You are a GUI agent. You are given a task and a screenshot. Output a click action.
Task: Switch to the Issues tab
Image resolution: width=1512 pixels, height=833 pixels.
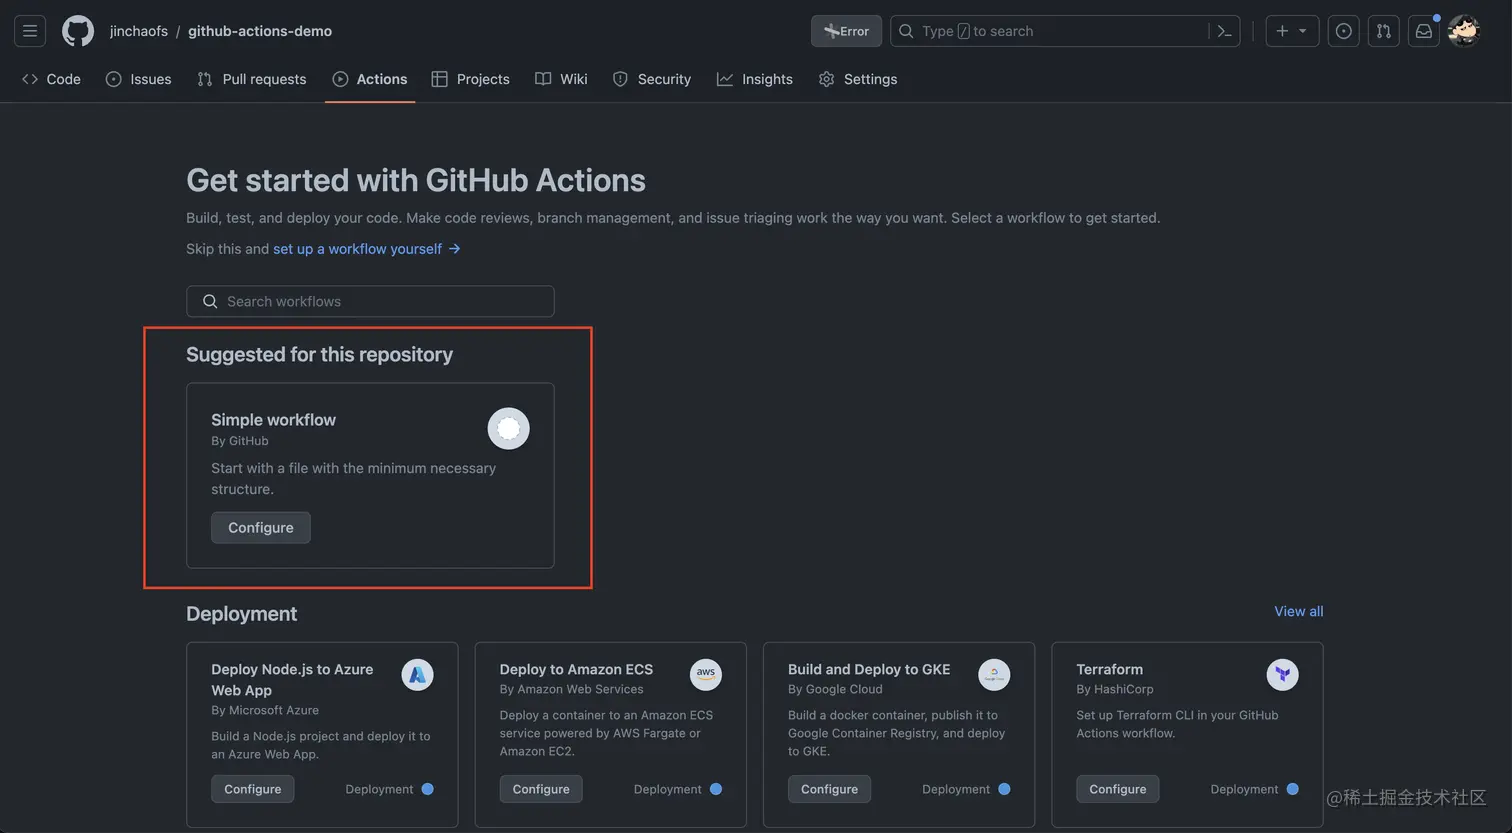(138, 79)
